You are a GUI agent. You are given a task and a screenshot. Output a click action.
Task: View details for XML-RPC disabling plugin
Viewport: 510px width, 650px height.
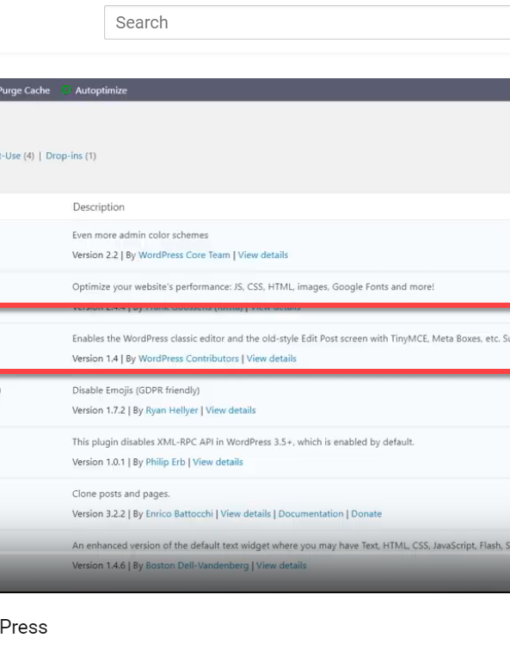pyautogui.click(x=218, y=462)
